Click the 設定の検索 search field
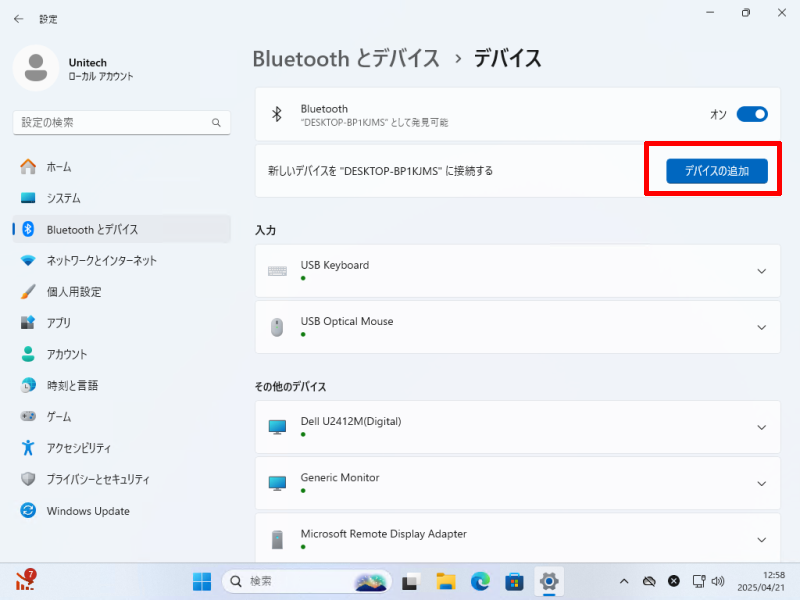 click(121, 122)
